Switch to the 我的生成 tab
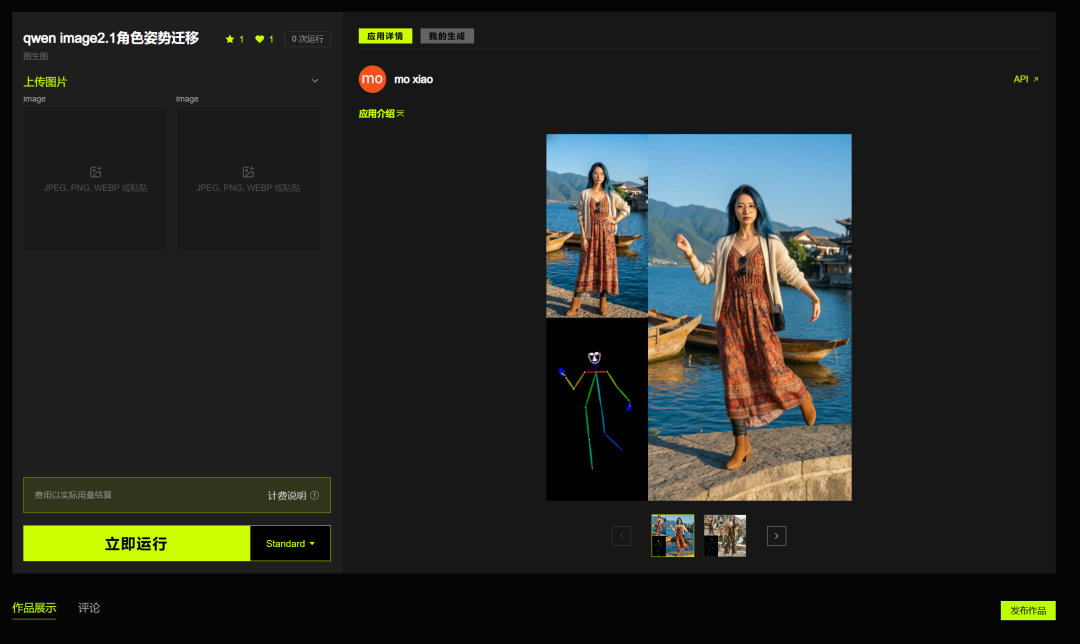 tap(447, 36)
